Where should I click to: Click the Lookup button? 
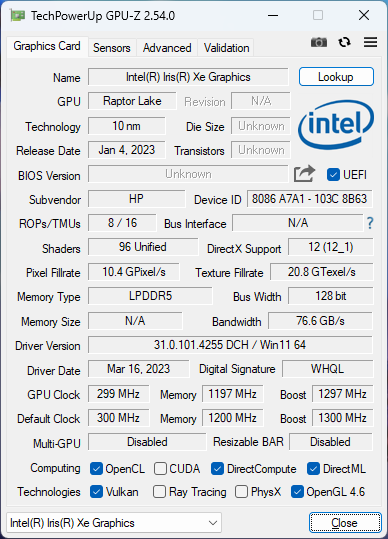336,77
